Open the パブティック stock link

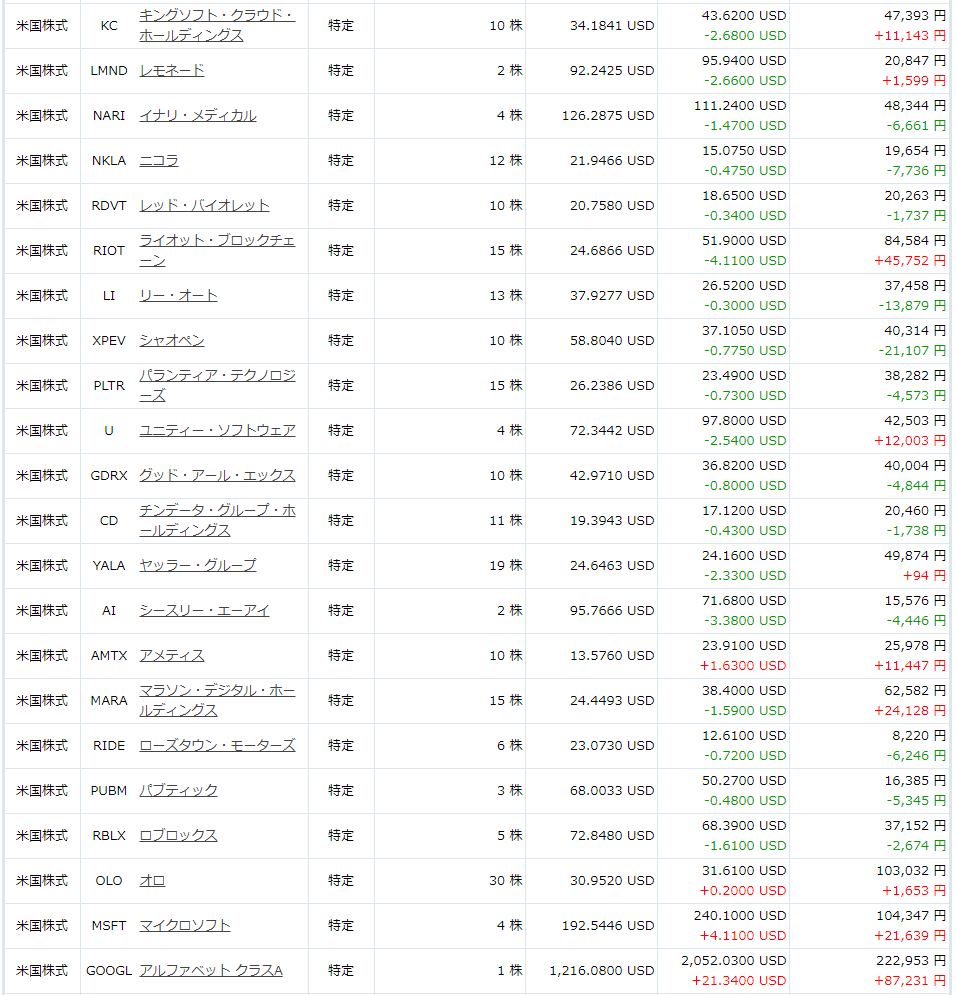pyautogui.click(x=178, y=791)
